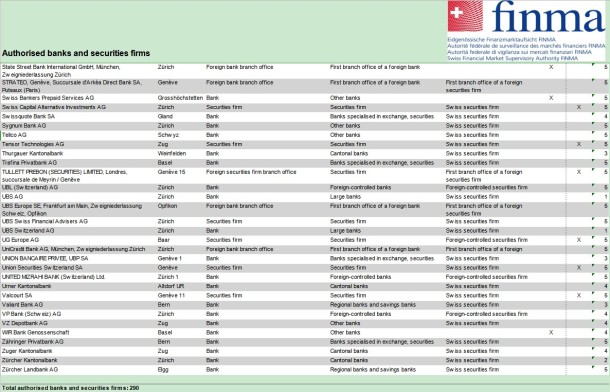Screen dimensions: 610x392
Task: Select the Zürcher Kantonalbank cell
Action: (x=30, y=360)
